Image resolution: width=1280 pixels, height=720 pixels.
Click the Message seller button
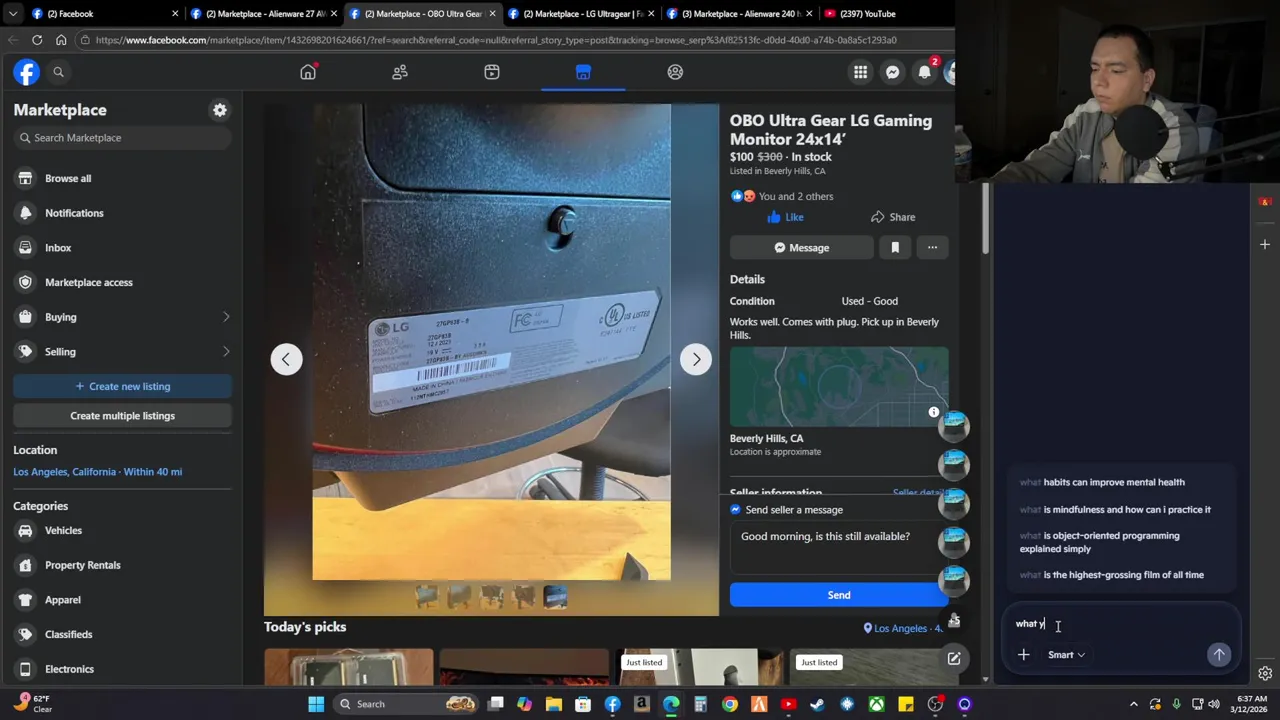point(801,248)
